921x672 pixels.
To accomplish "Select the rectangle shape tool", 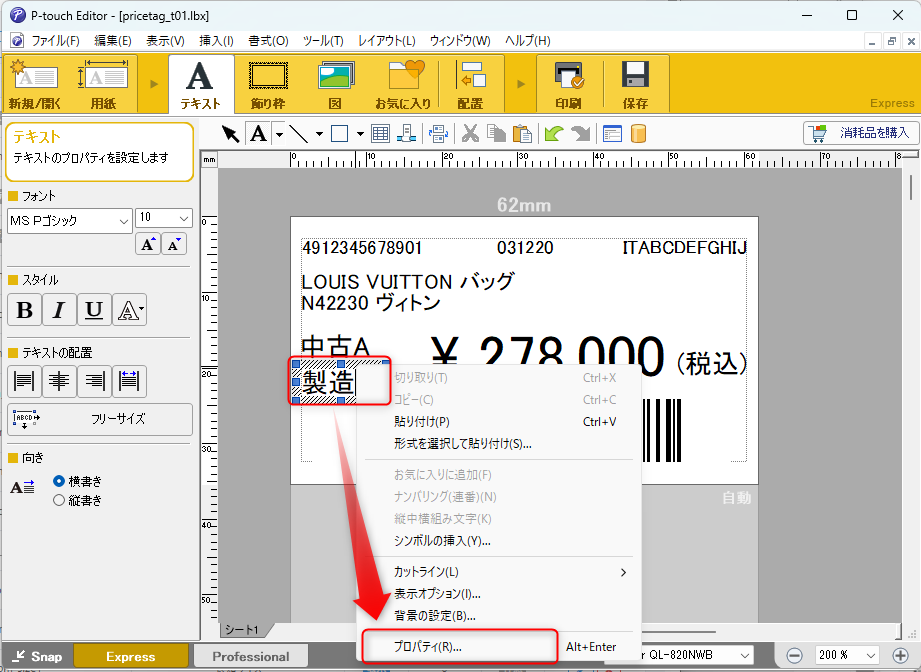I will pos(340,134).
